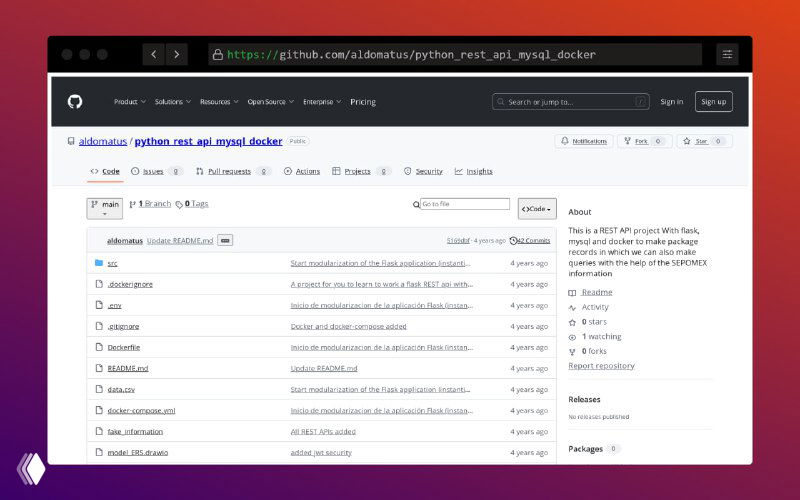Open the .env file

click(x=114, y=305)
